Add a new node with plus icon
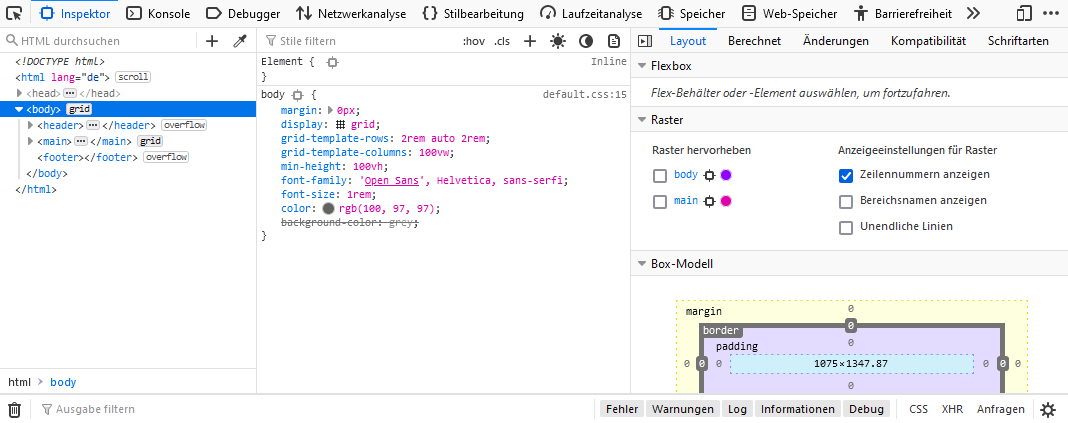The image size is (1068, 423). pyautogui.click(x=212, y=41)
